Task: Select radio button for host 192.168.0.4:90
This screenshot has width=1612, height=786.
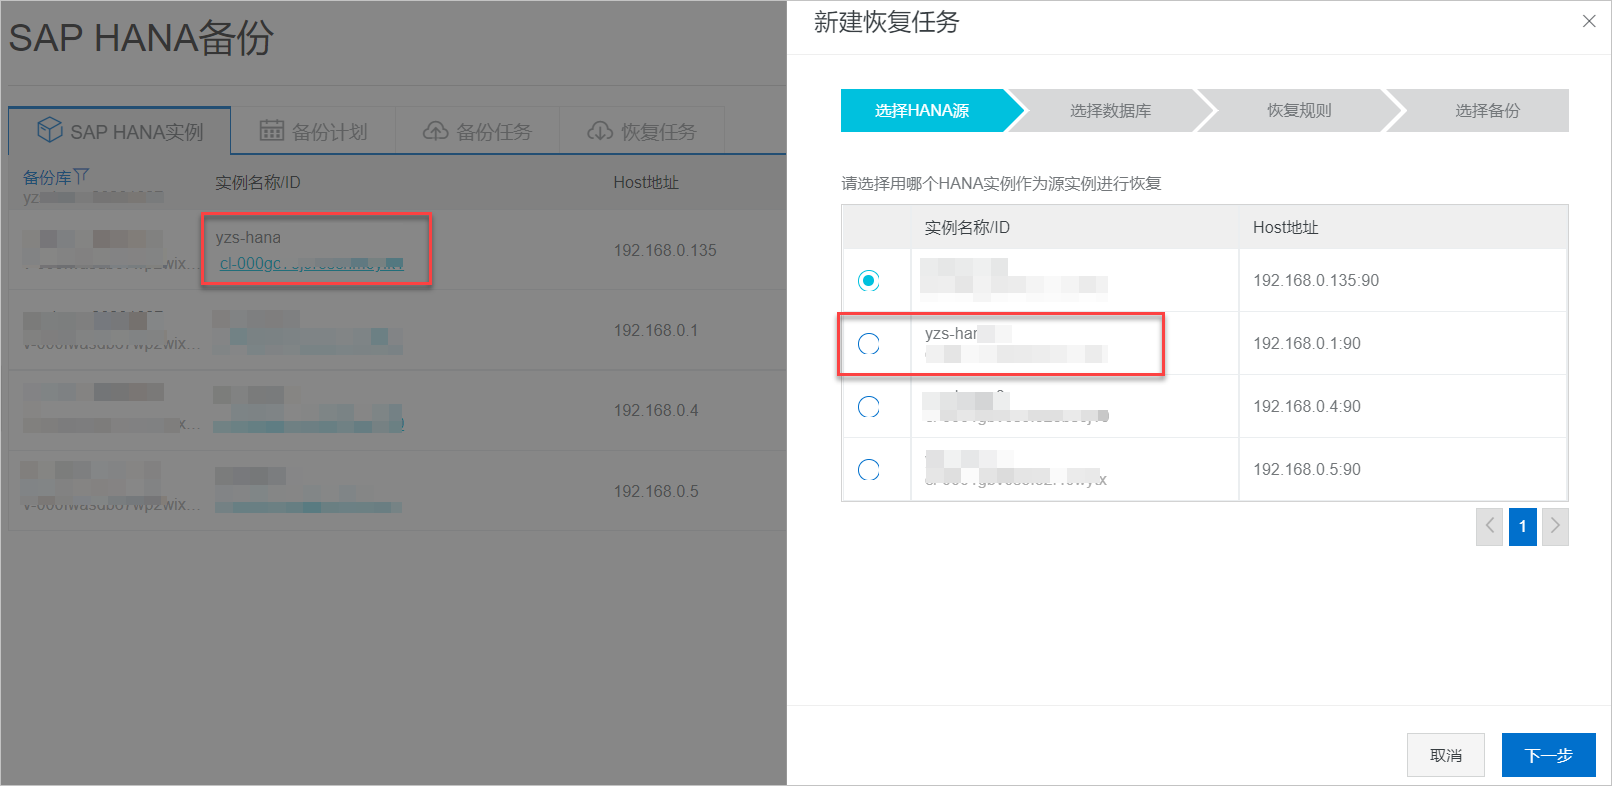Action: (869, 407)
